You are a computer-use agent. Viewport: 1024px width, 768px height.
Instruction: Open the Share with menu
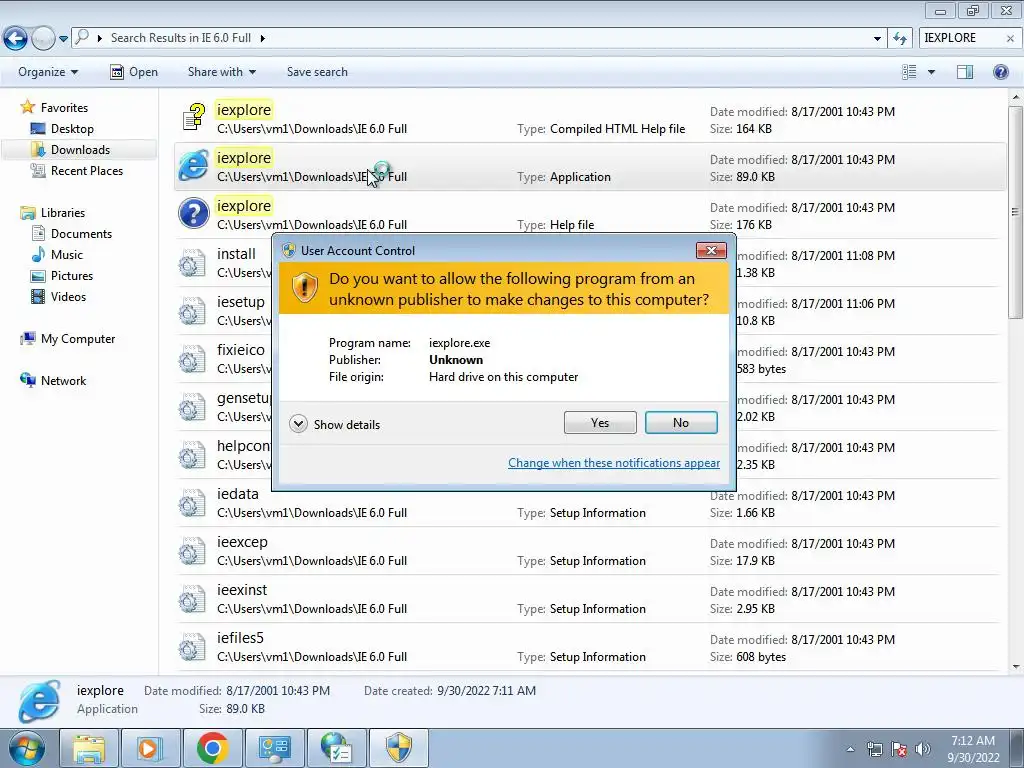tap(221, 72)
